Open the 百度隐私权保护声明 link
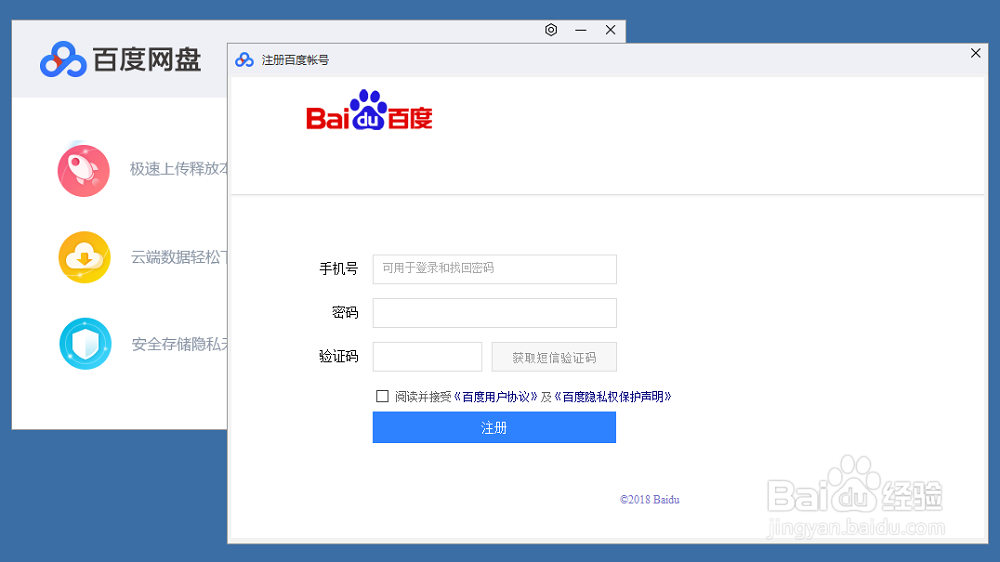1000x562 pixels. point(613,397)
